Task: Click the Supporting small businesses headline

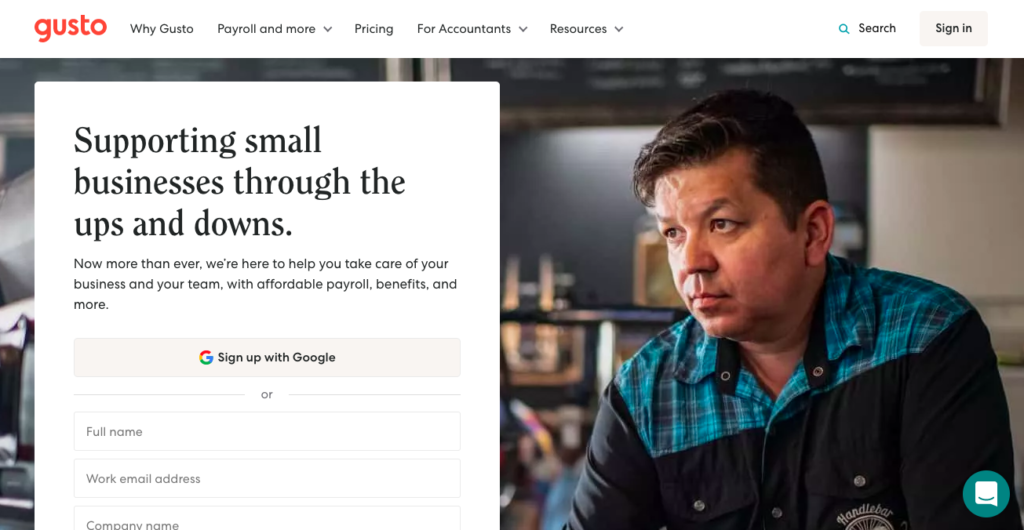Action: [240, 182]
